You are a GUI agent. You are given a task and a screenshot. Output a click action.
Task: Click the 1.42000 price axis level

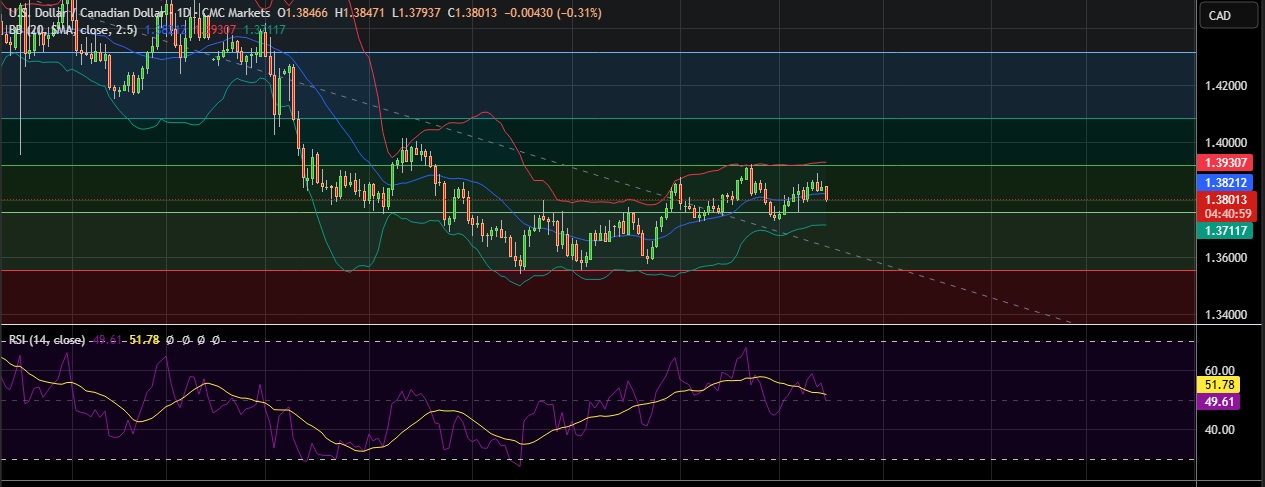pyautogui.click(x=1224, y=86)
